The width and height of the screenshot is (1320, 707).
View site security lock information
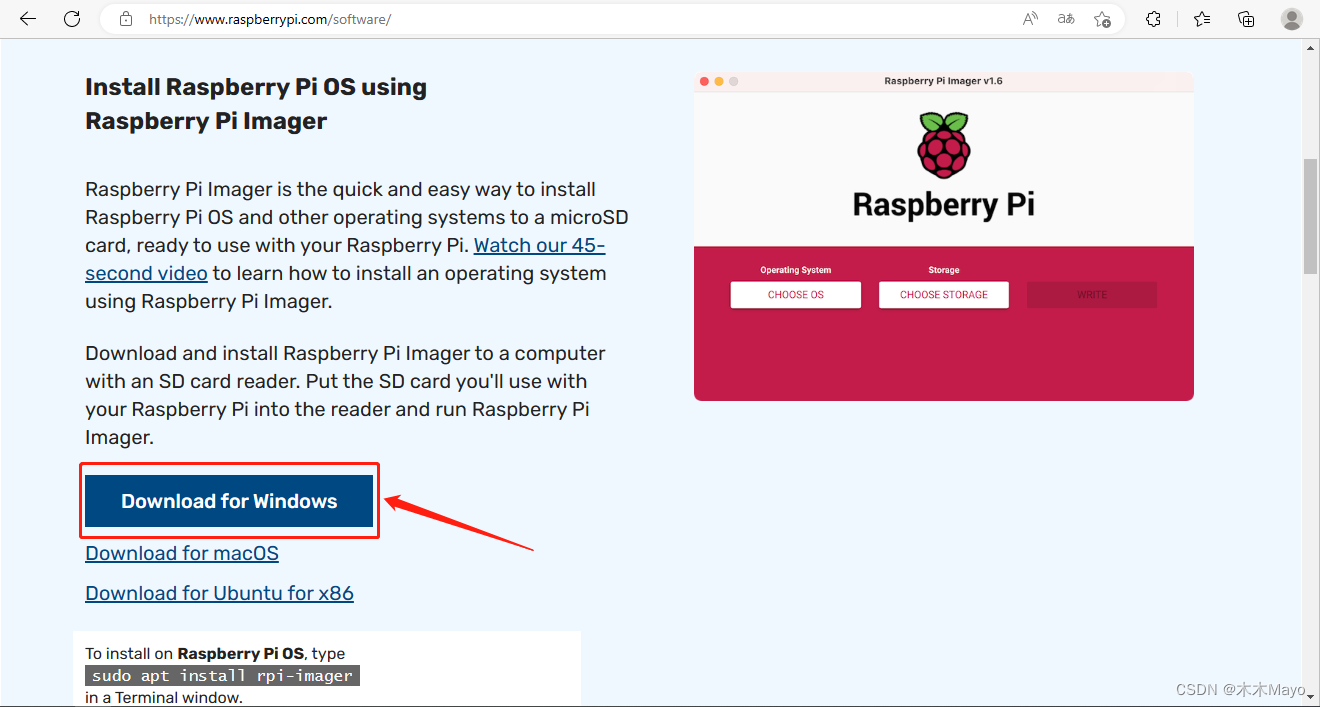[x=126, y=19]
